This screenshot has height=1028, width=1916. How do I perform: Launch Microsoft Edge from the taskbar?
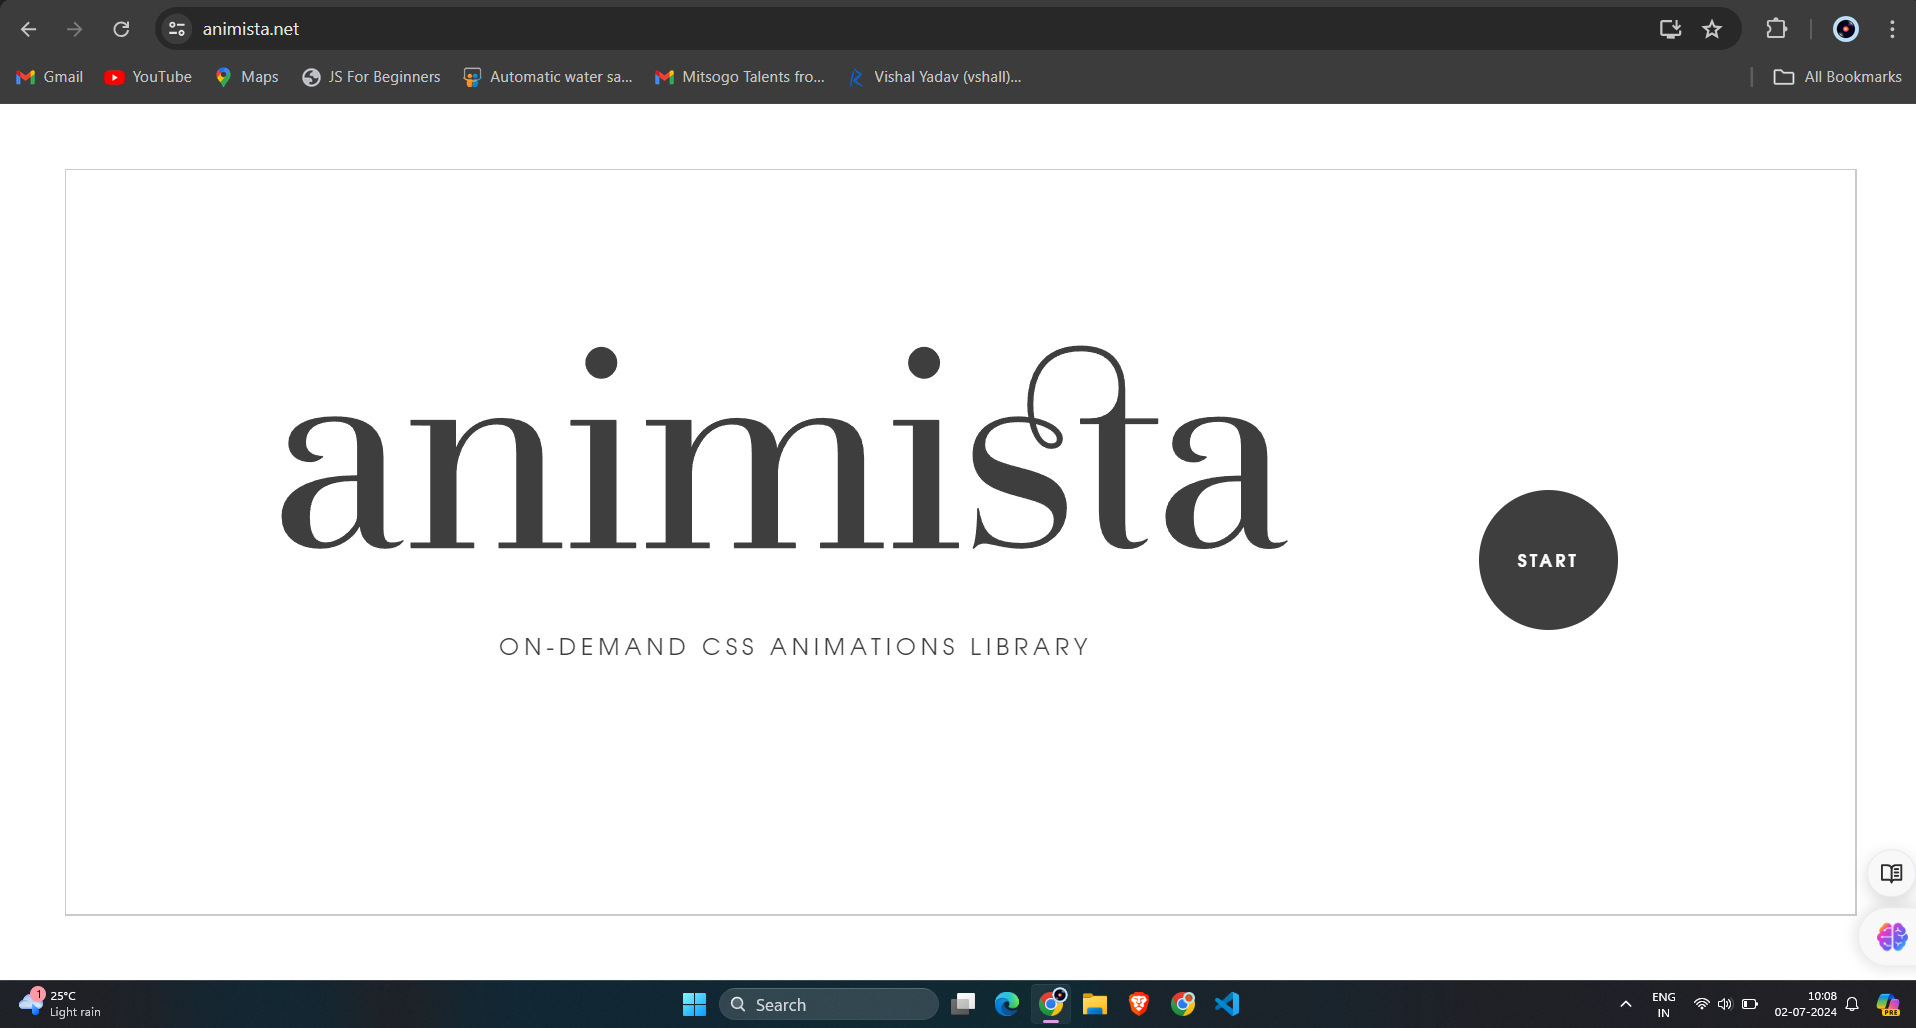[x=1007, y=1004]
